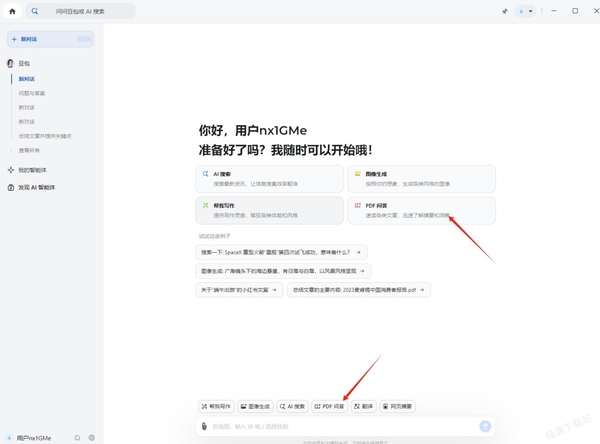Image resolution: width=600 pixels, height=444 pixels.
Task: Focus the message input field
Action: (342, 426)
